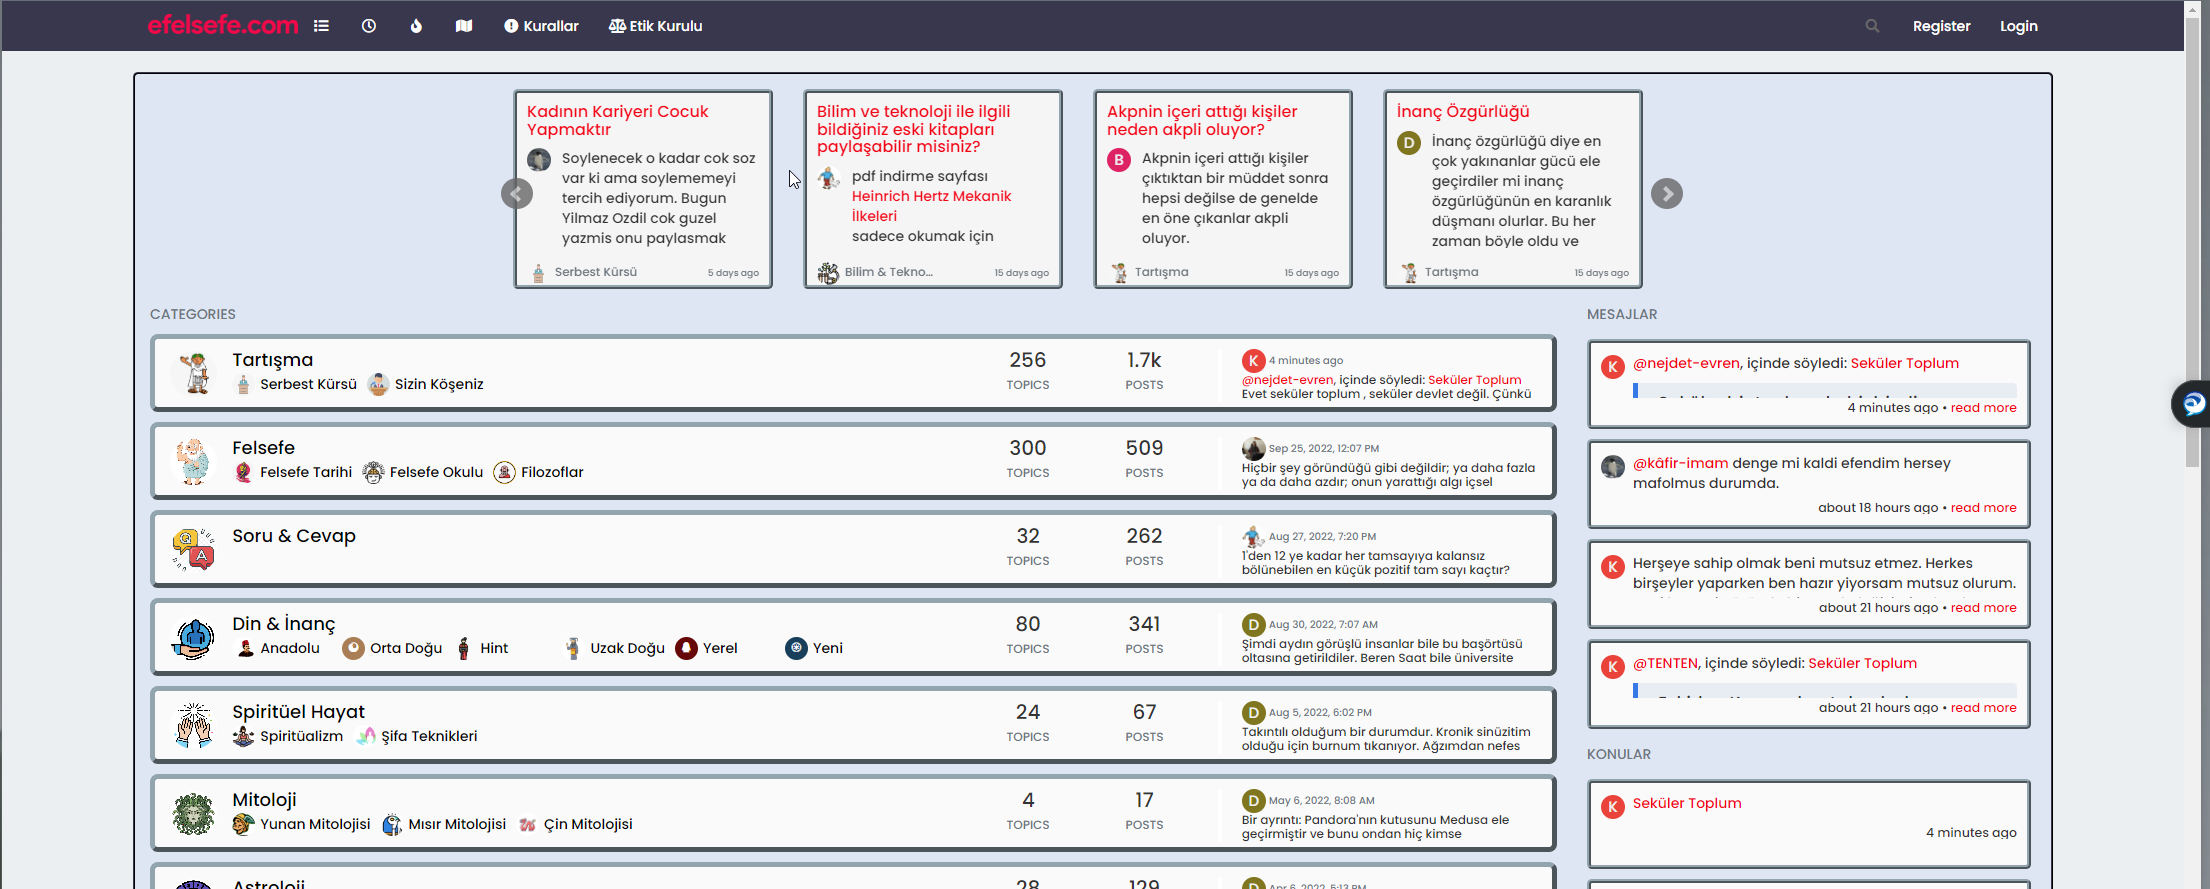Viewport: 2210px width, 889px height.
Task: Open the Din & İnanç category
Action: (x=284, y=624)
